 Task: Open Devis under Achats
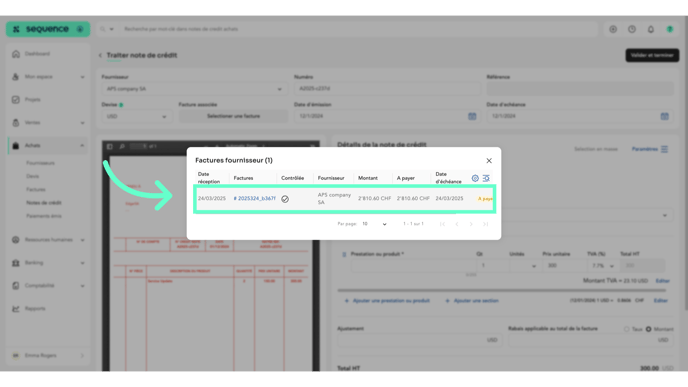(32, 176)
